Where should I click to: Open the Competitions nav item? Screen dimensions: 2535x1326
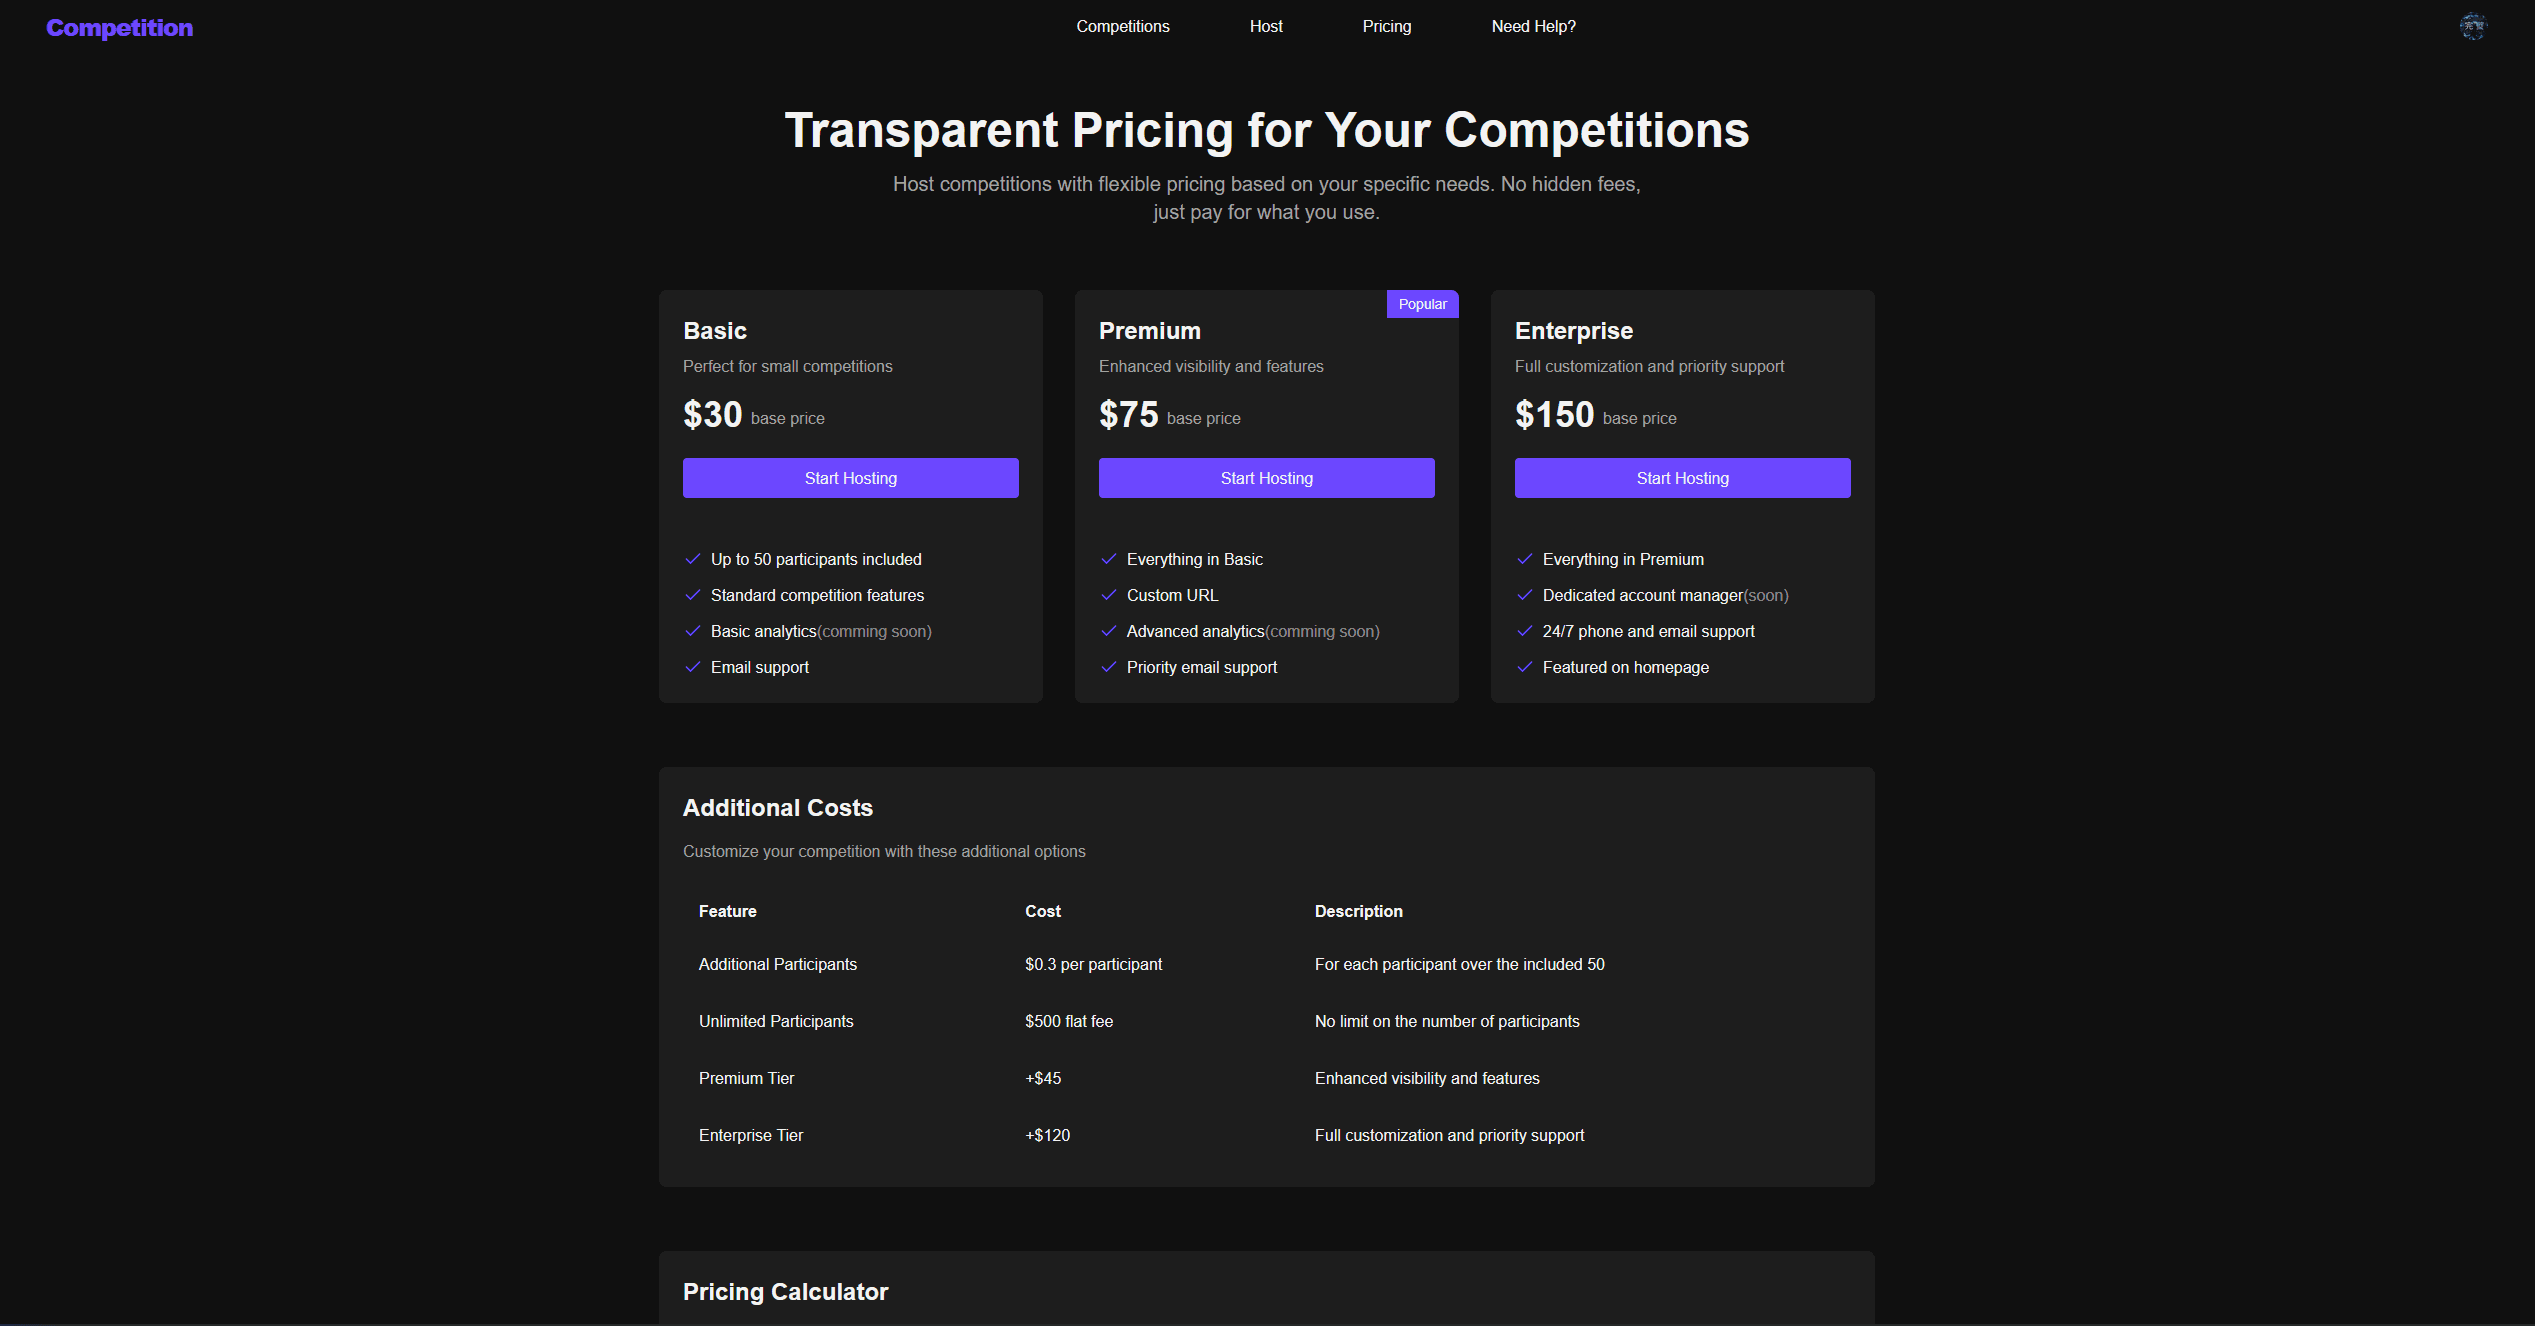click(x=1123, y=27)
